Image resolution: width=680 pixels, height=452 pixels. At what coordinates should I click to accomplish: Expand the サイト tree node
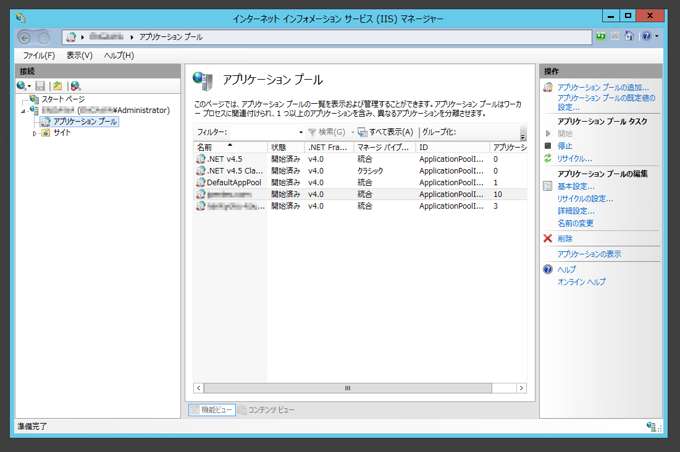pos(35,134)
